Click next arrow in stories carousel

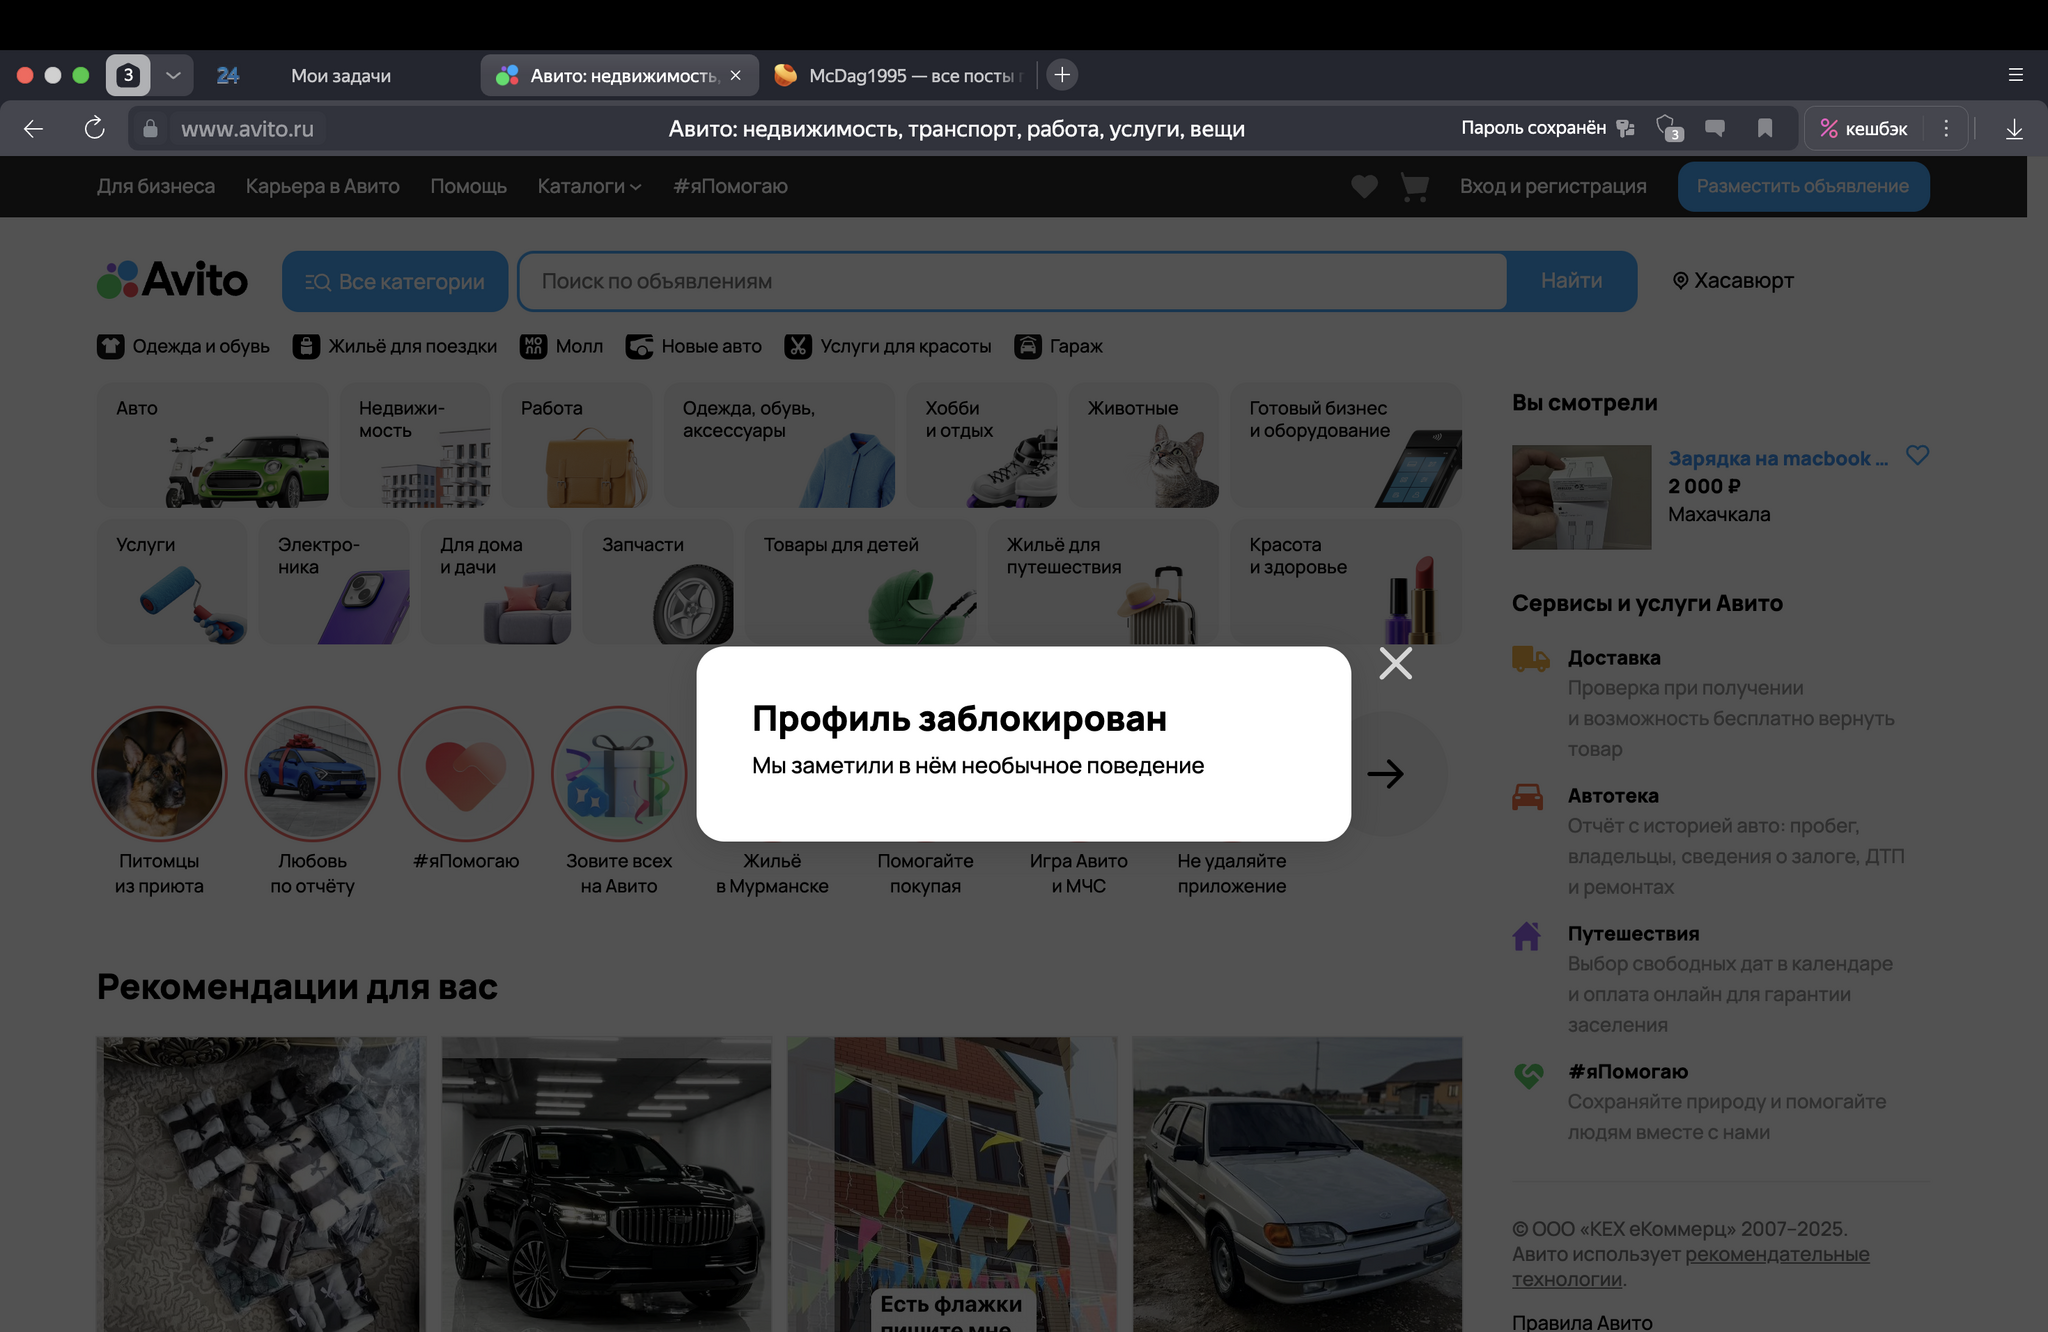pyautogui.click(x=1385, y=773)
